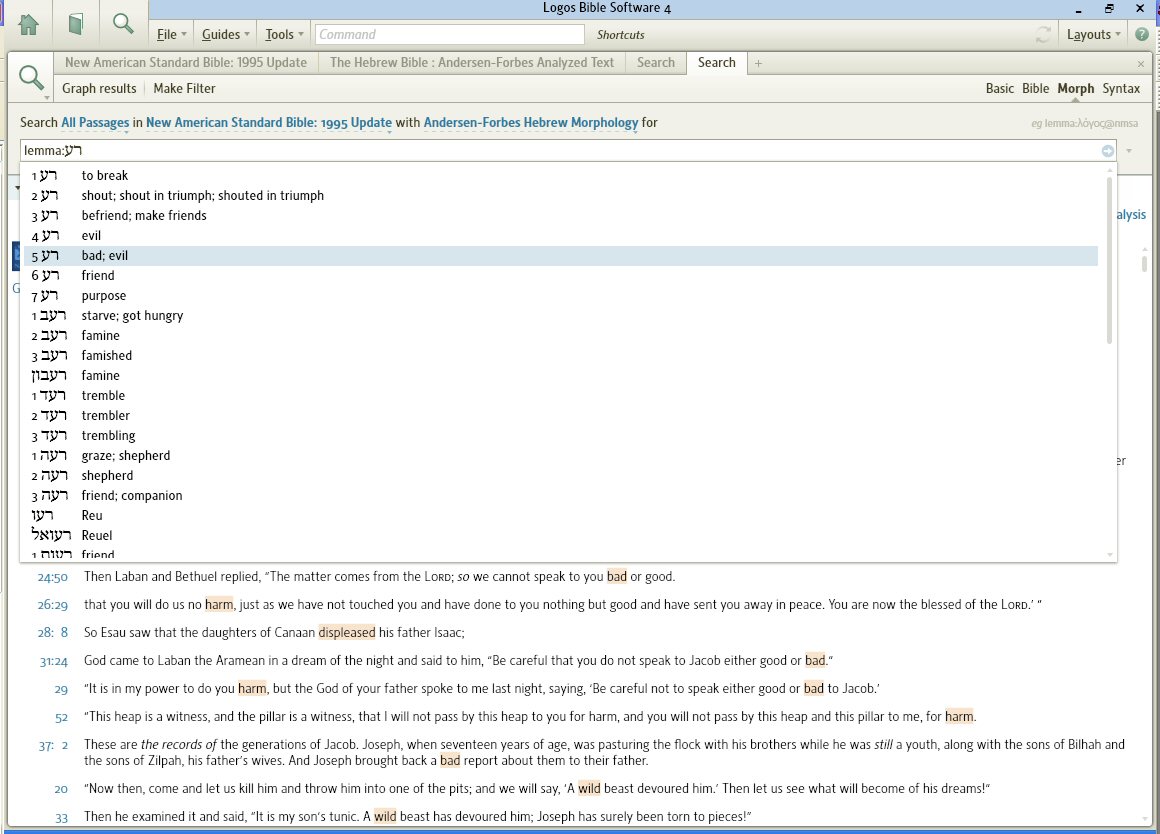
Task: Click the suggestion list scrollbar thumb
Action: [x=1109, y=260]
